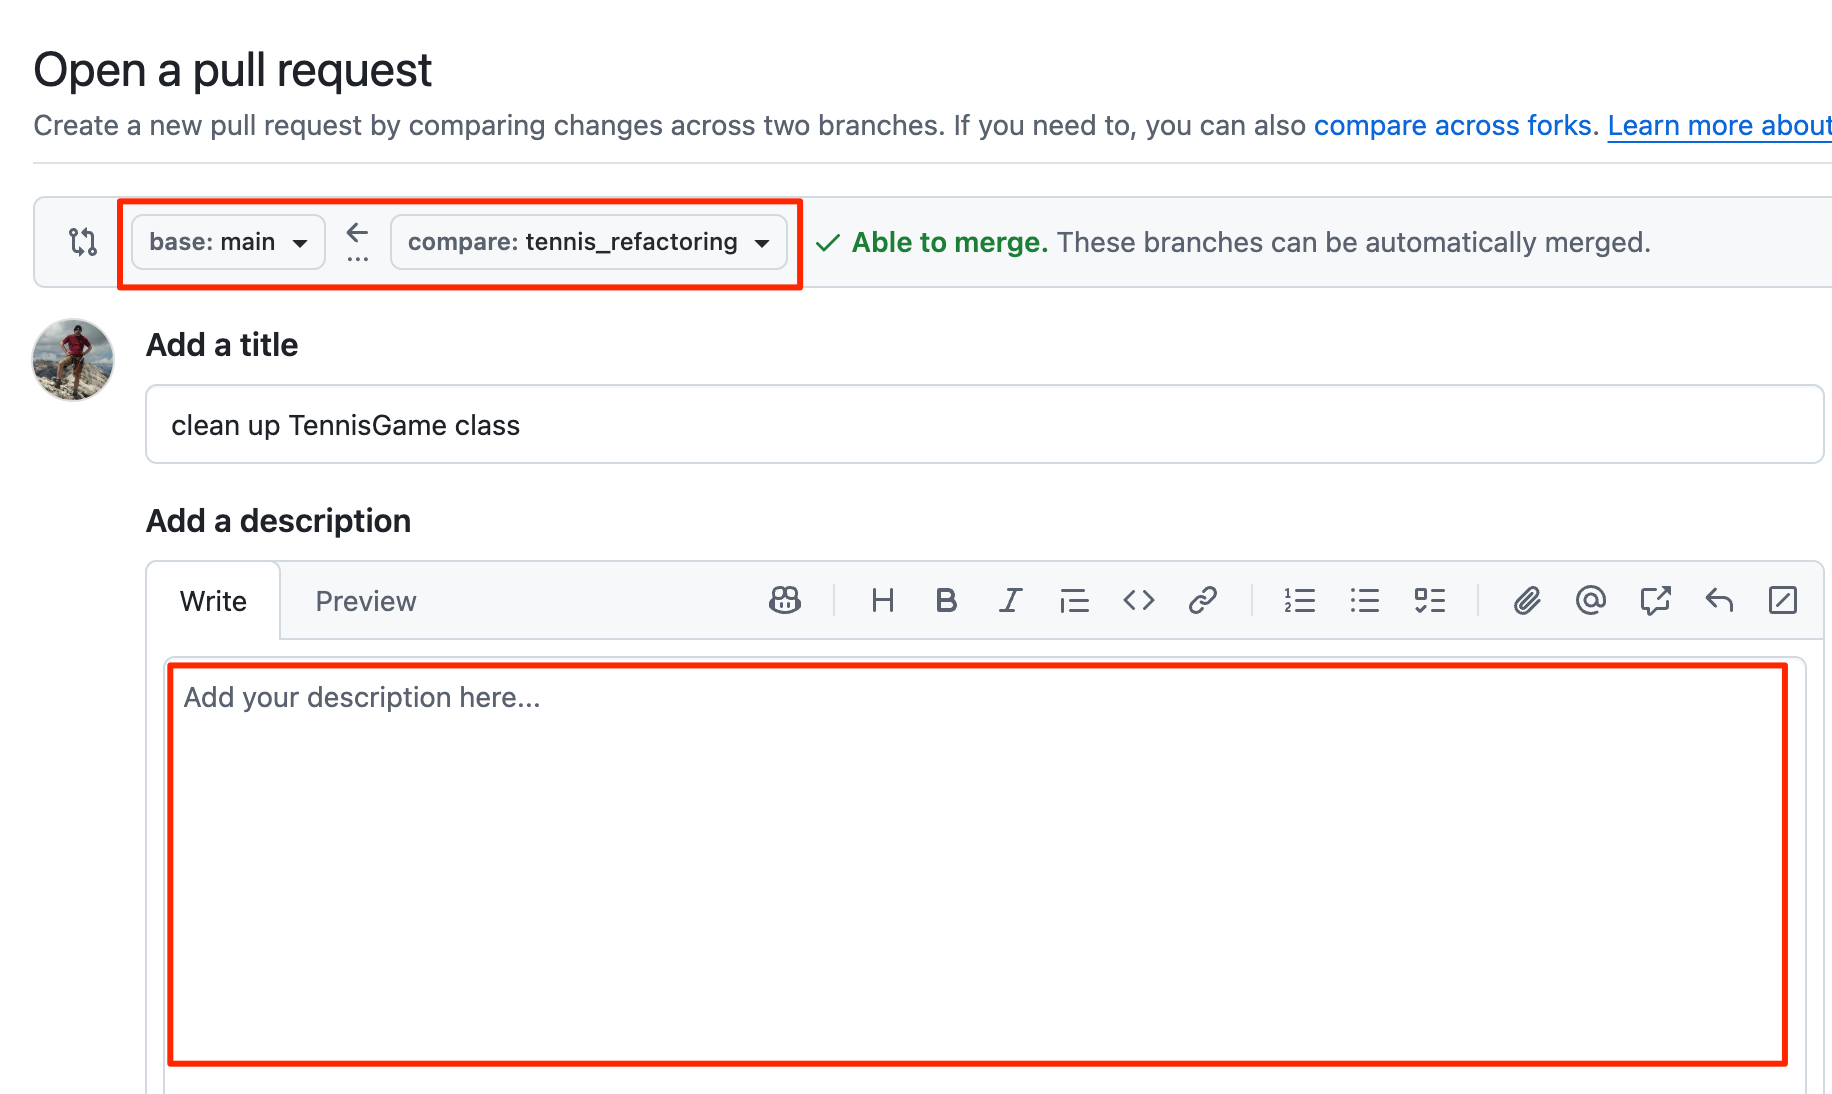The height and width of the screenshot is (1094, 1832).
Task: Click in the pull request title field
Action: click(x=984, y=425)
